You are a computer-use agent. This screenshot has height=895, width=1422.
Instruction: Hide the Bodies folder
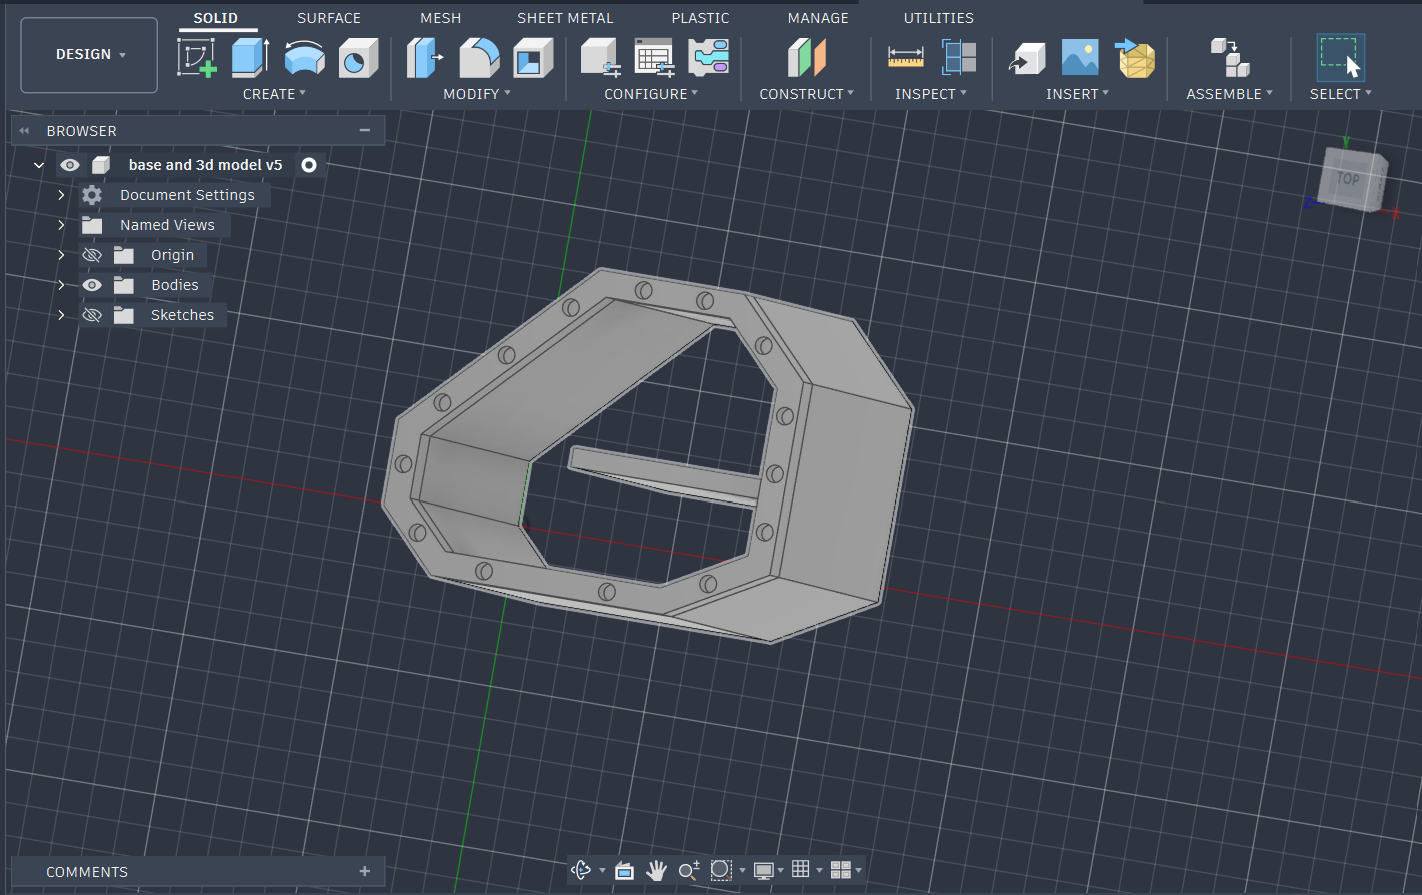(92, 285)
